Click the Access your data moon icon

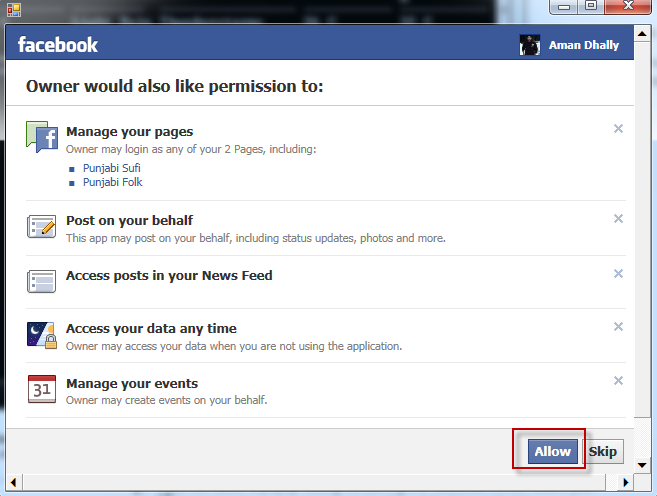41,334
